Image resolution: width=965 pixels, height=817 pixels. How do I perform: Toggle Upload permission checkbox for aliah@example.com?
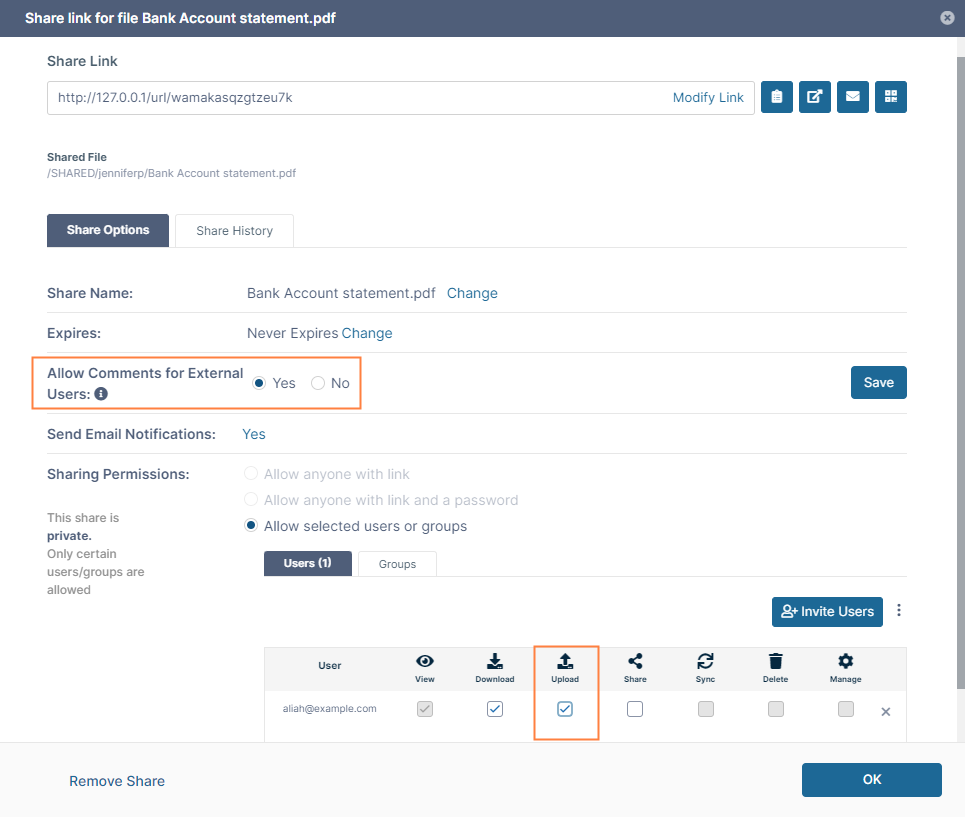point(565,709)
